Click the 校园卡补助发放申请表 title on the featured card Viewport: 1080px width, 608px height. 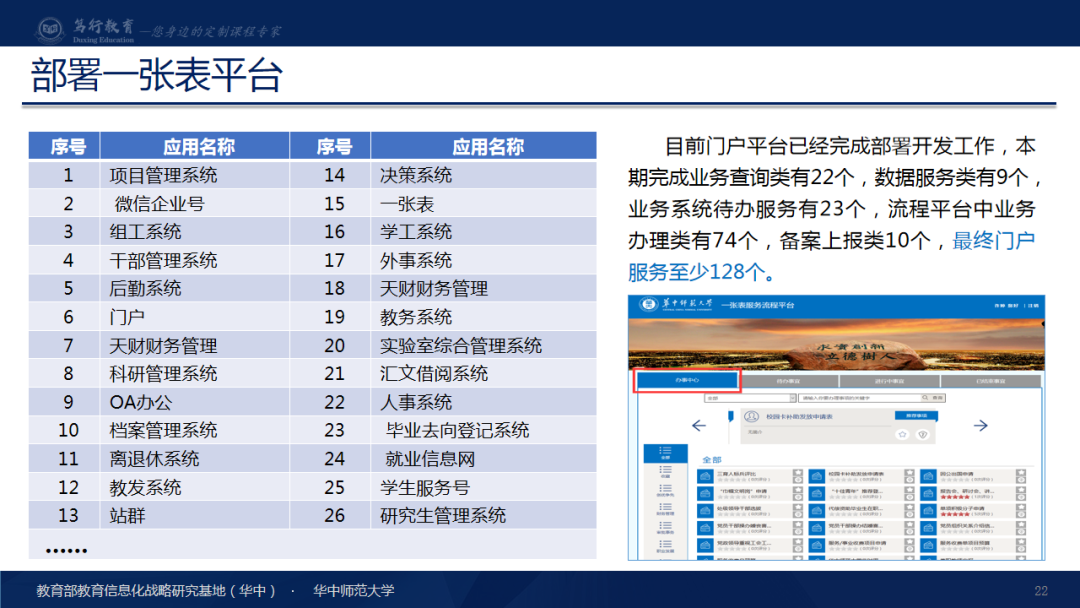tap(799, 417)
